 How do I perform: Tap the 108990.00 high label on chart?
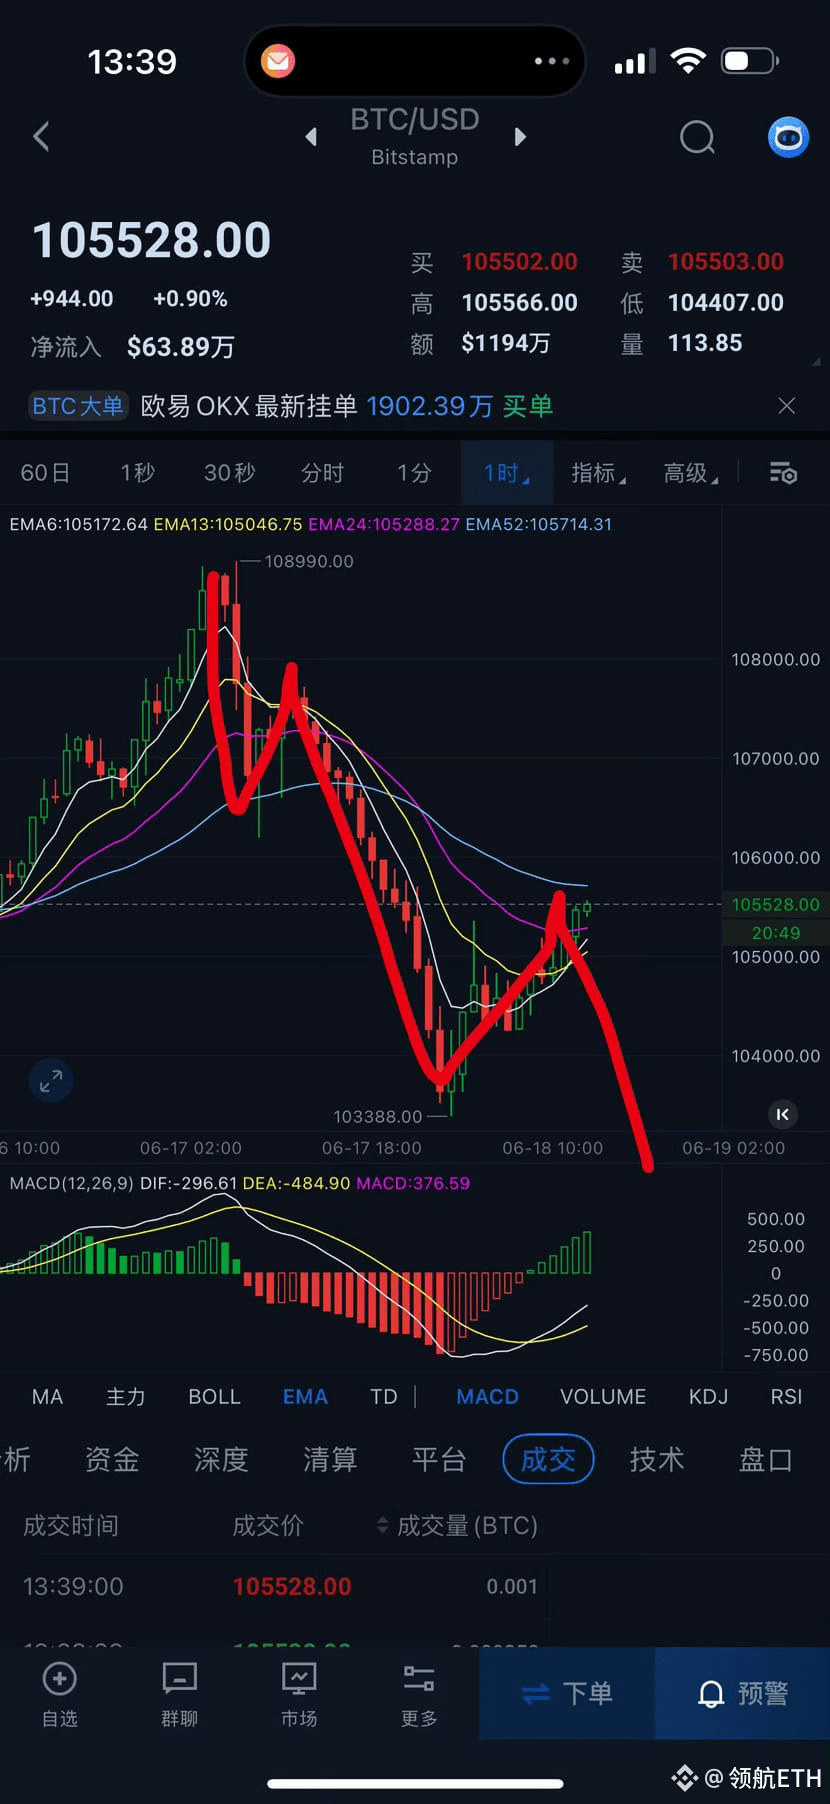(x=308, y=562)
